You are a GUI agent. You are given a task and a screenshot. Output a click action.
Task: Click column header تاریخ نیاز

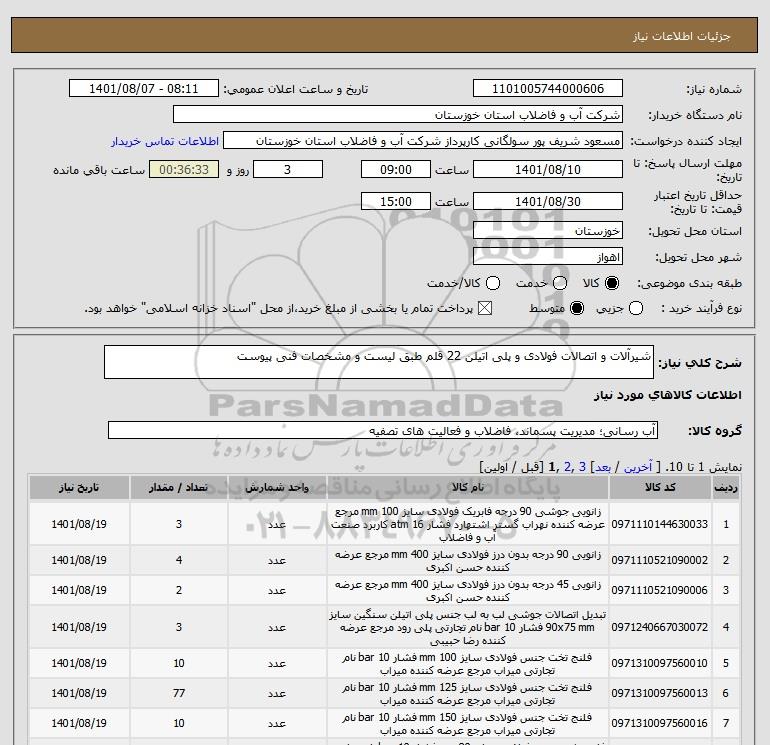pyautogui.click(x=79, y=487)
